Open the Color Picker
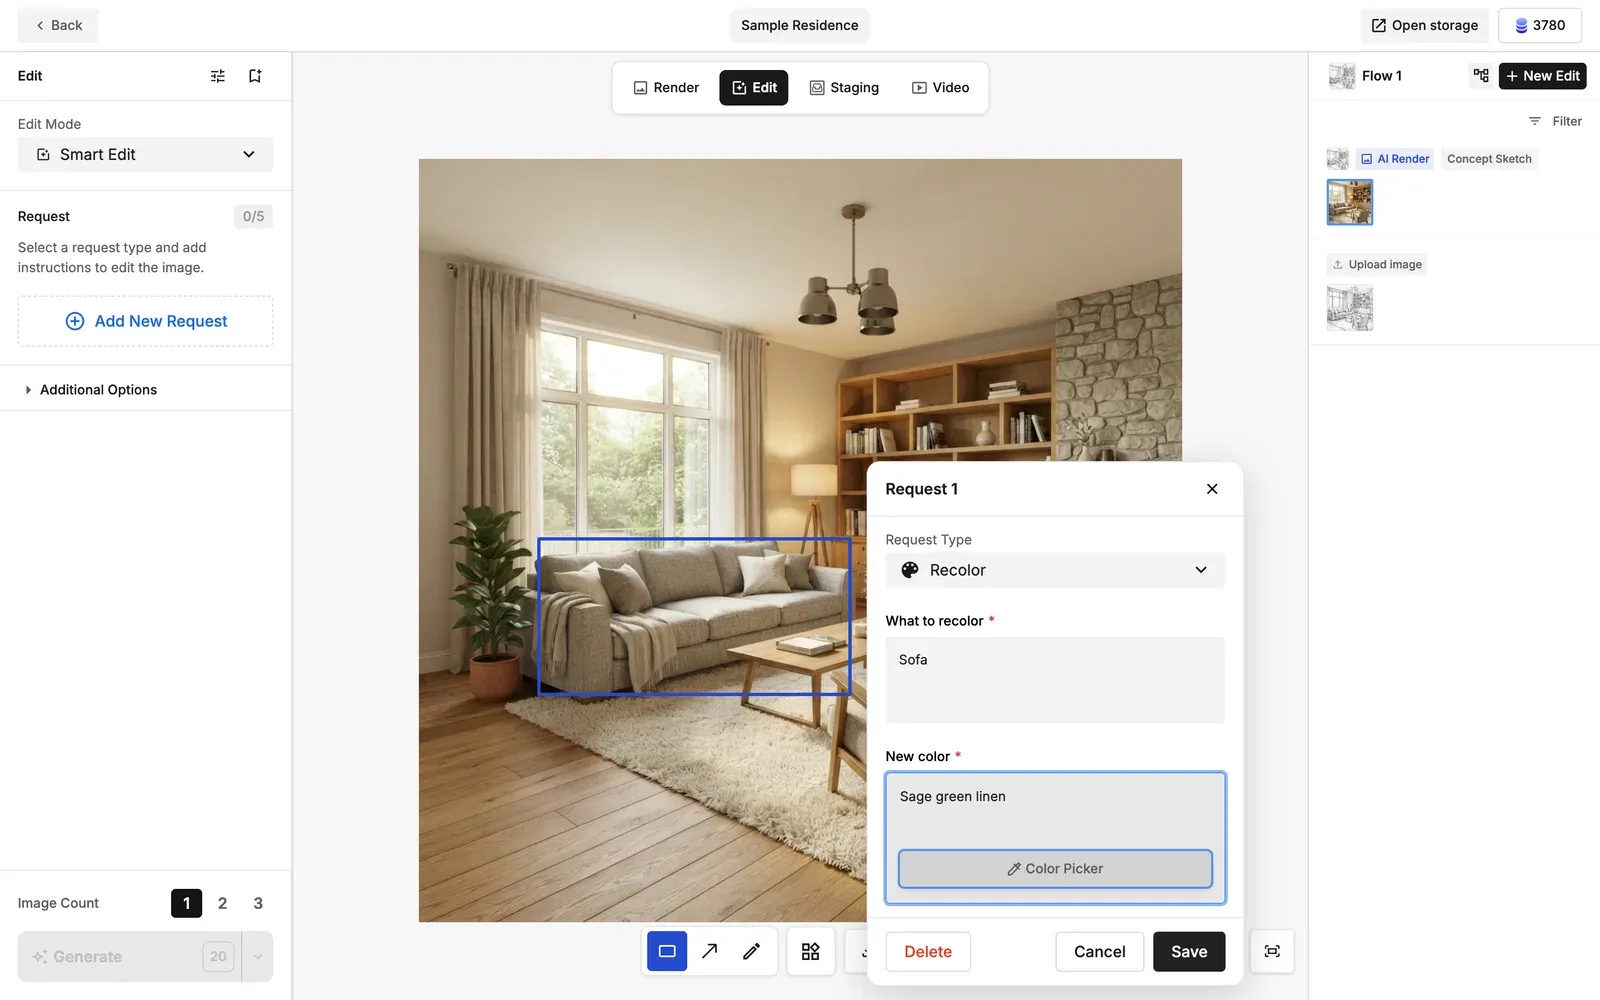 1055,869
